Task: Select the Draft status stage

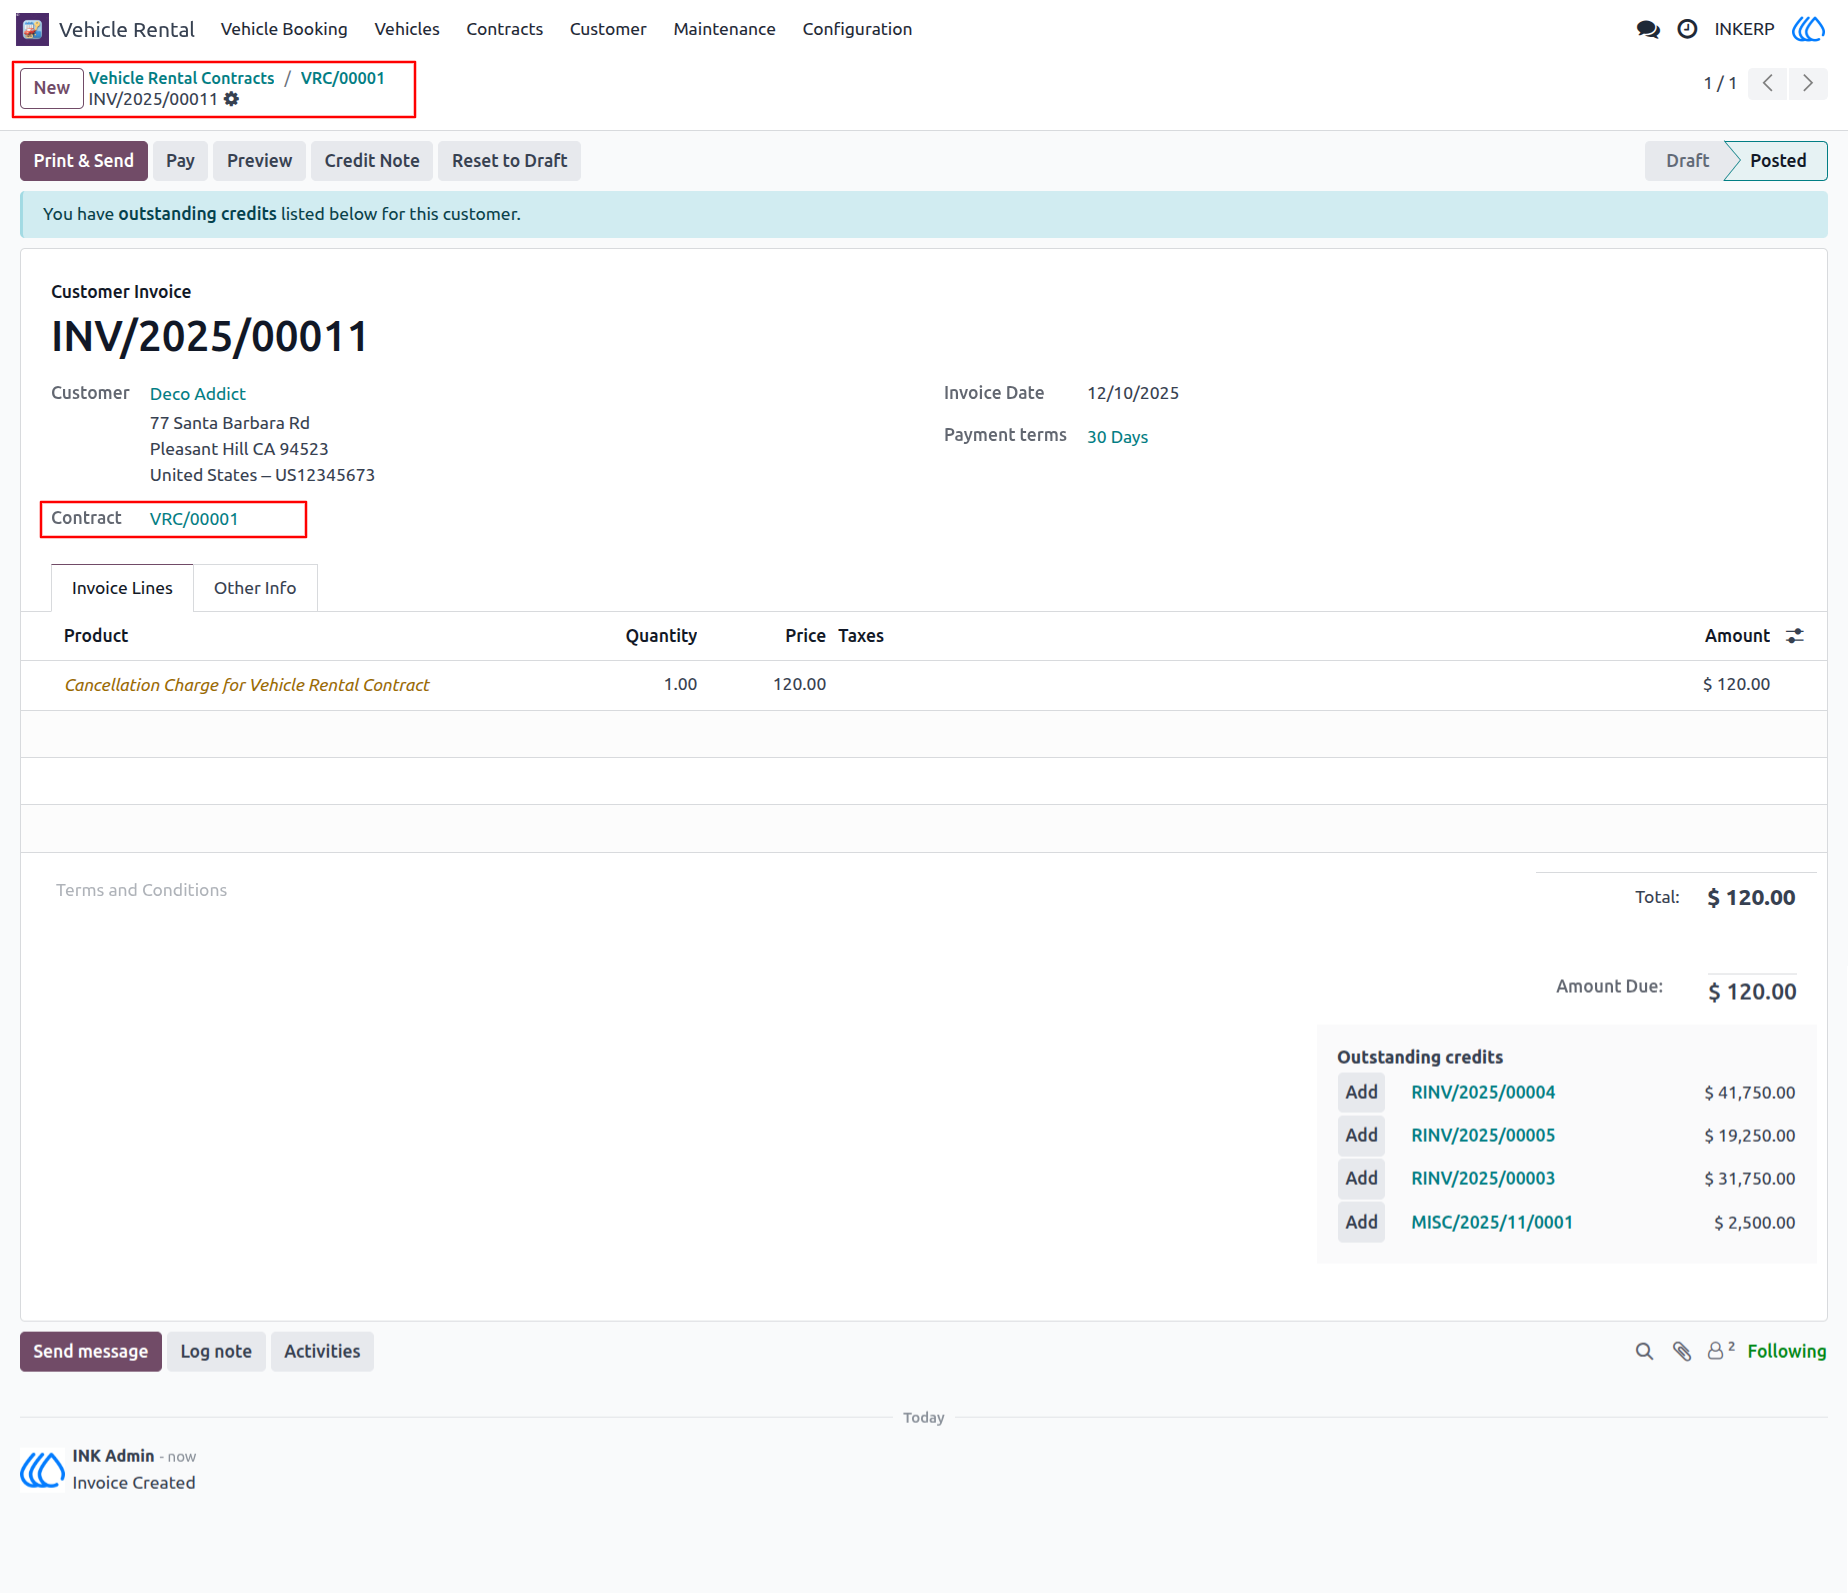Action: [1687, 161]
